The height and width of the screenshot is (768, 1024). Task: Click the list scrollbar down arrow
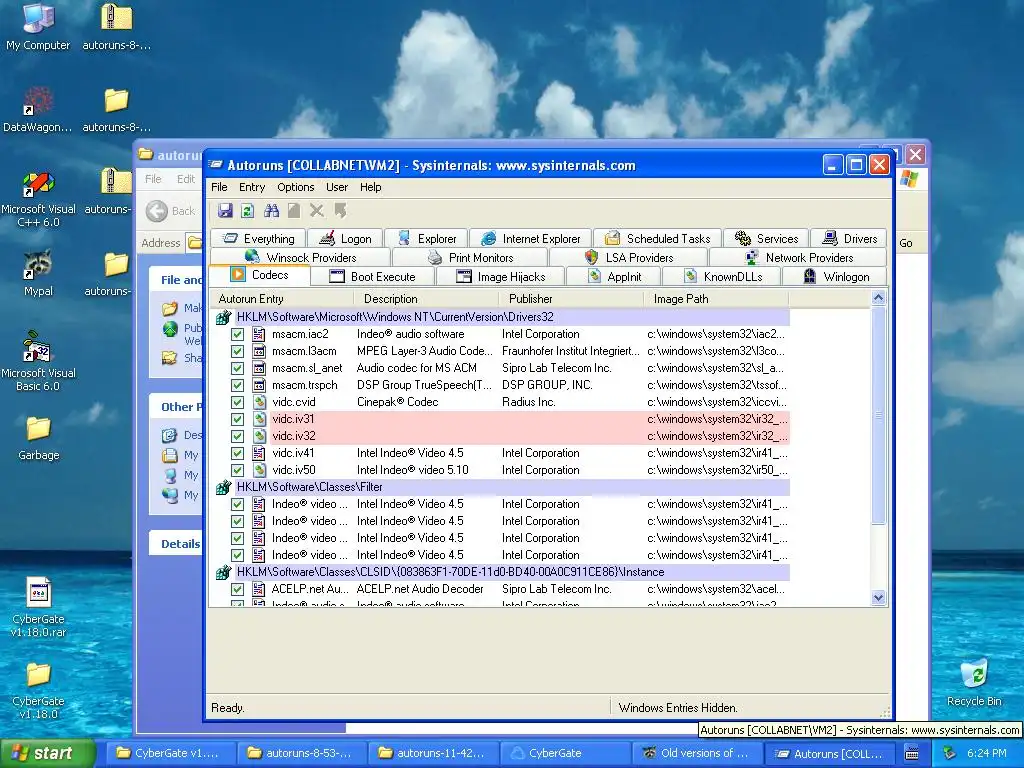coord(878,597)
